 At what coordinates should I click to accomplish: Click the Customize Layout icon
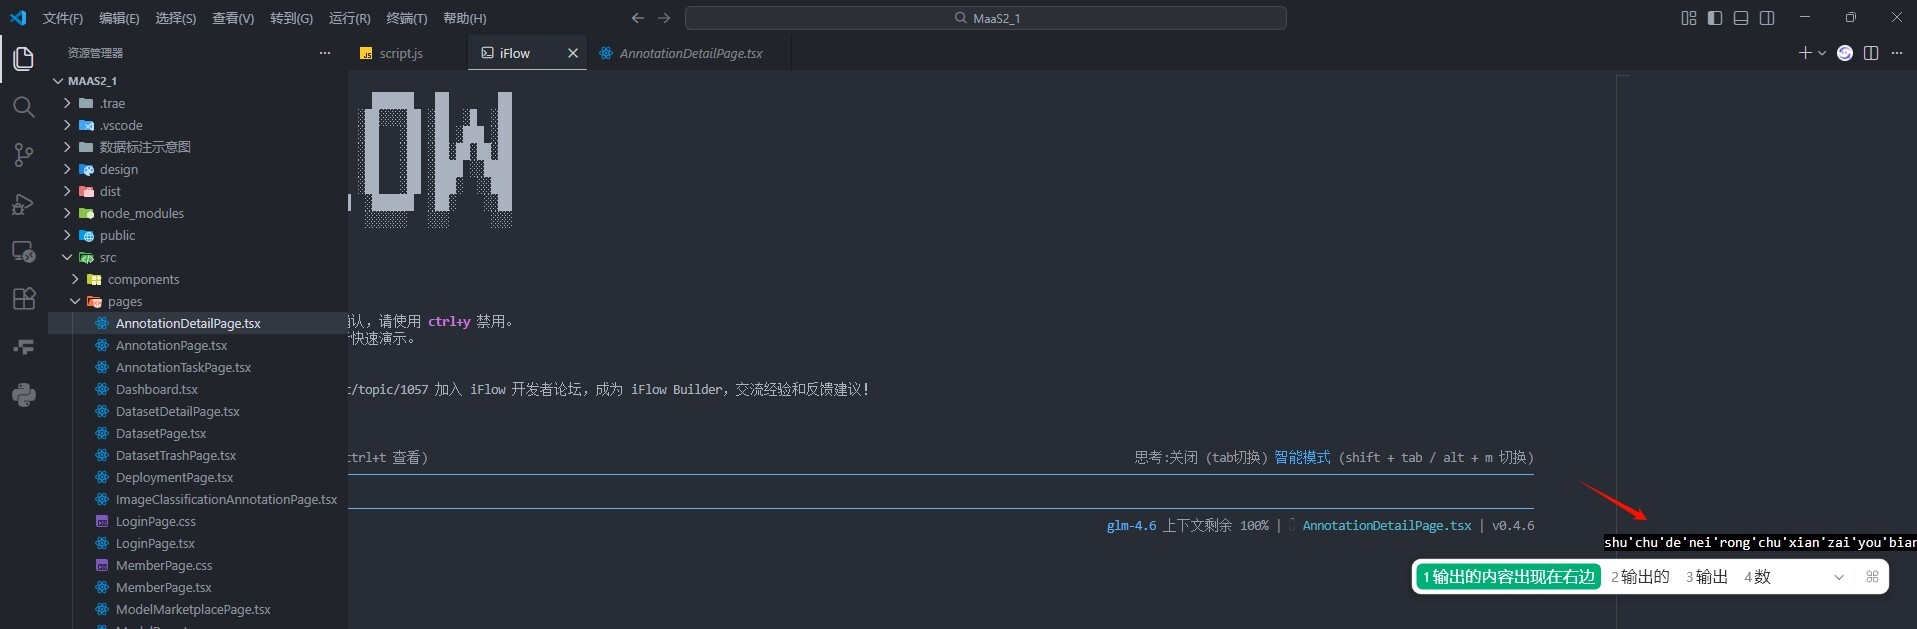(x=1689, y=18)
